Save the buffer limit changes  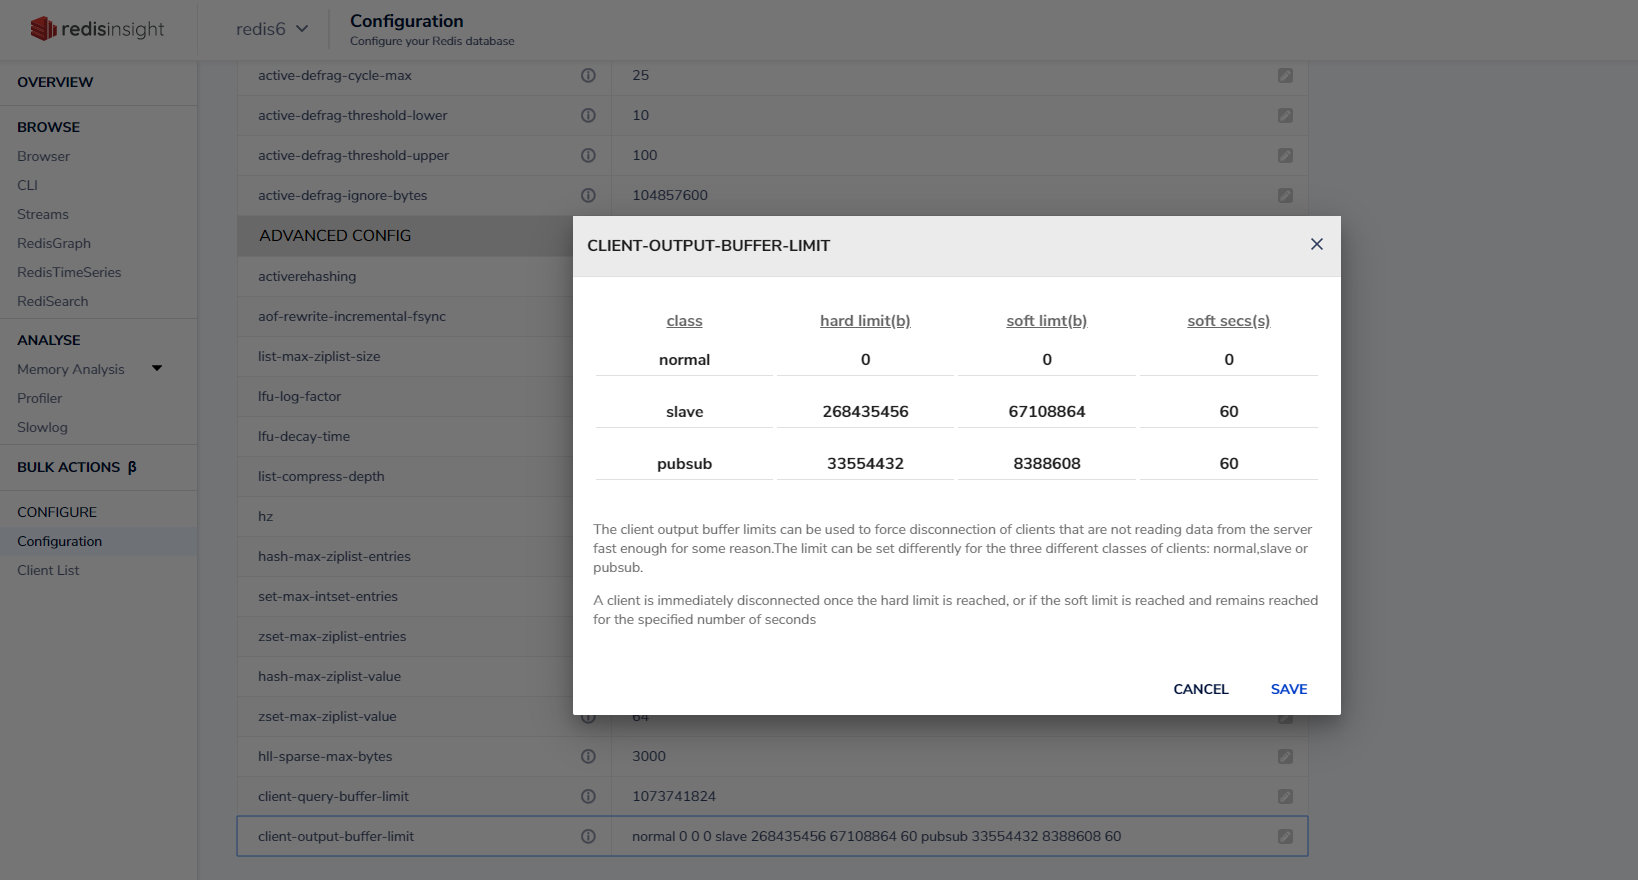1289,689
